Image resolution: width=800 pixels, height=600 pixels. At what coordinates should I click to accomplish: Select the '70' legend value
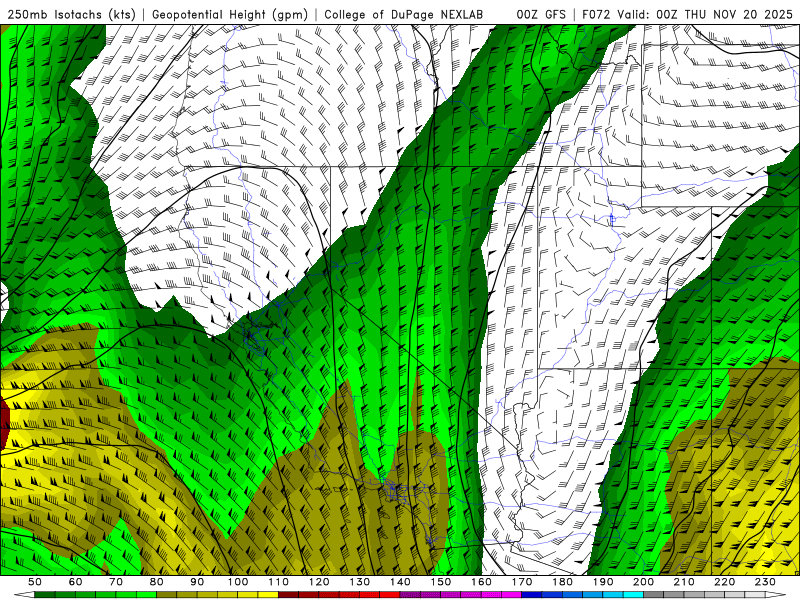pos(116,582)
